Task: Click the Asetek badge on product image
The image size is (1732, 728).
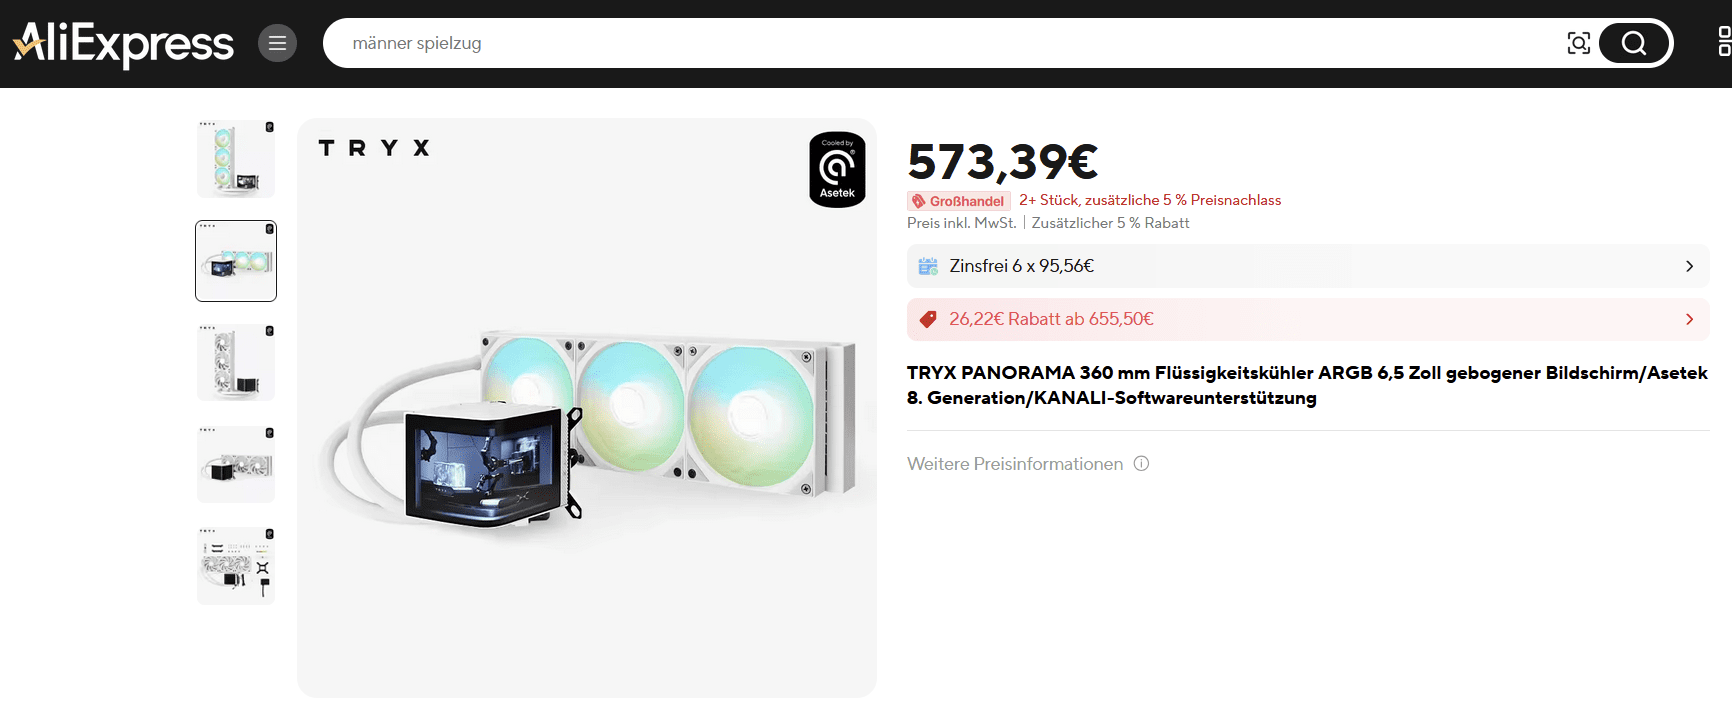Action: point(837,170)
